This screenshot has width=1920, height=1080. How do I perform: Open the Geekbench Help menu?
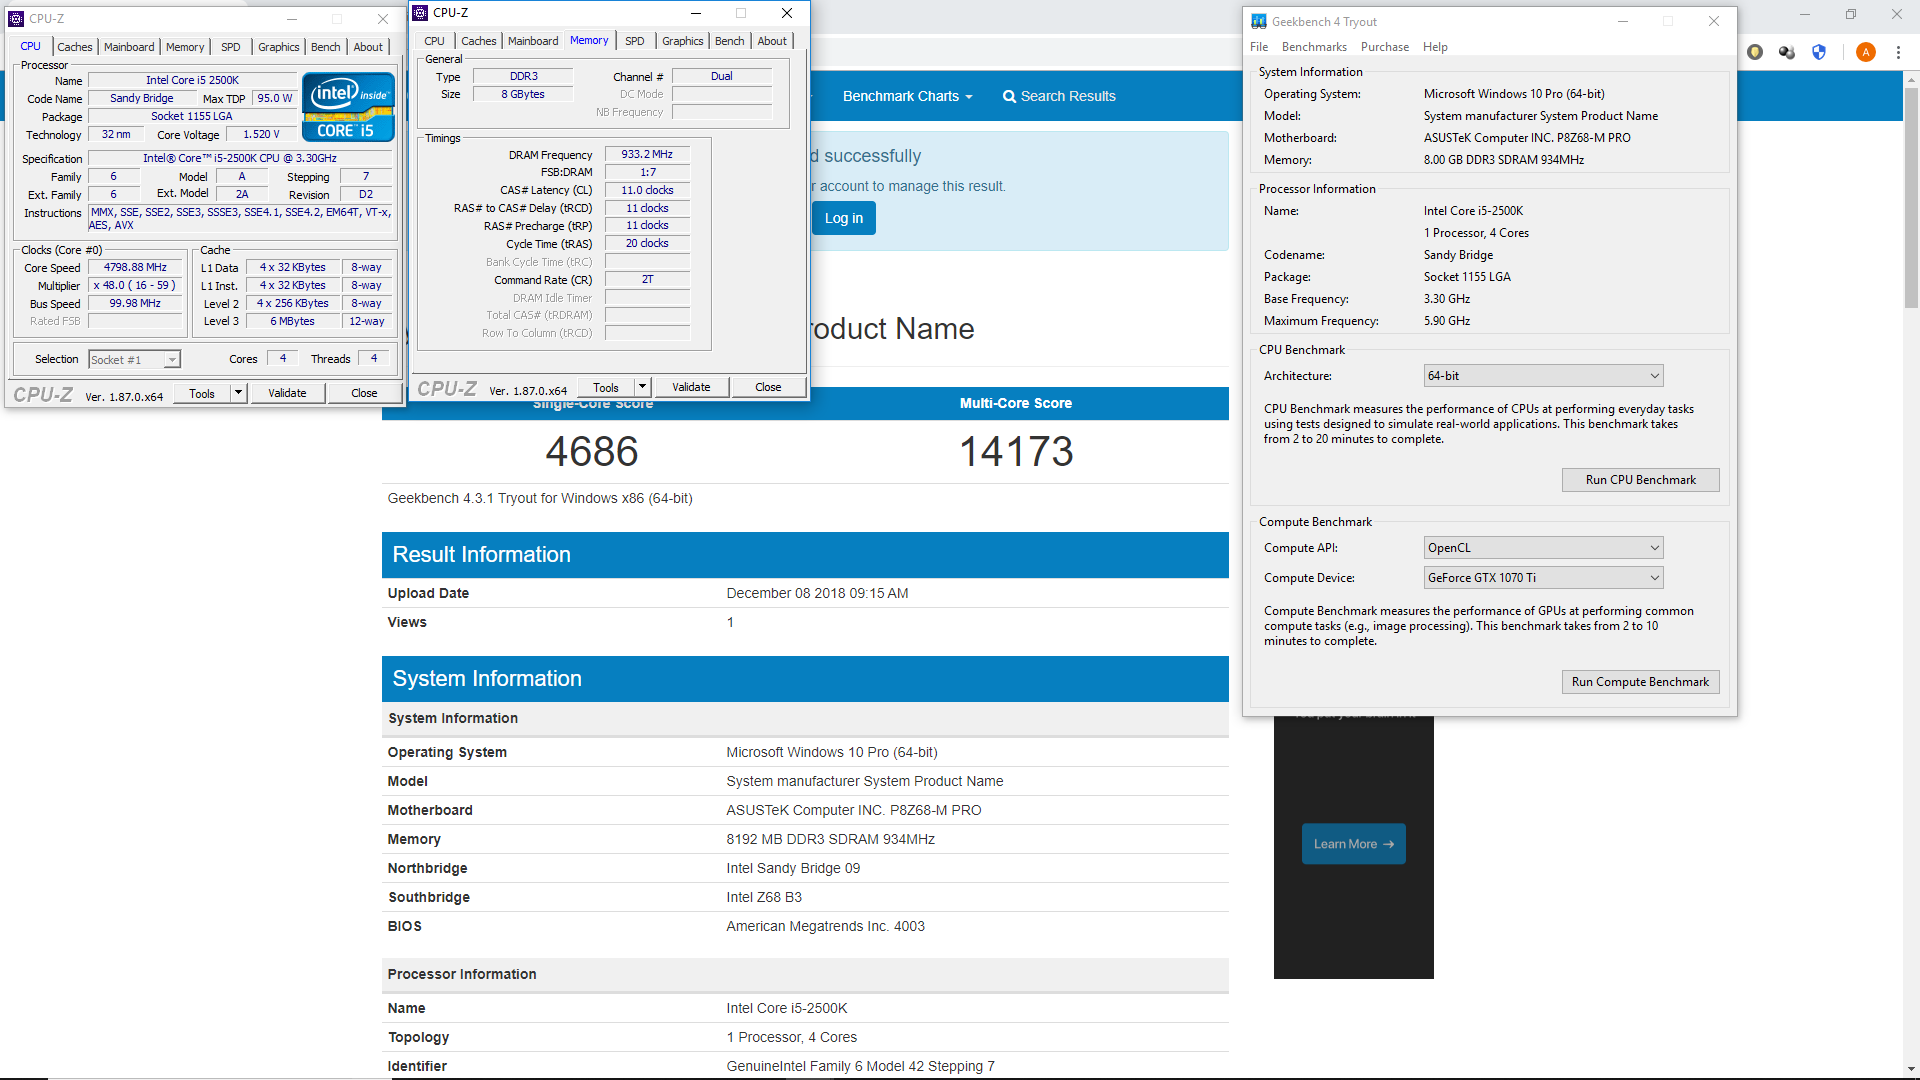1435,47
